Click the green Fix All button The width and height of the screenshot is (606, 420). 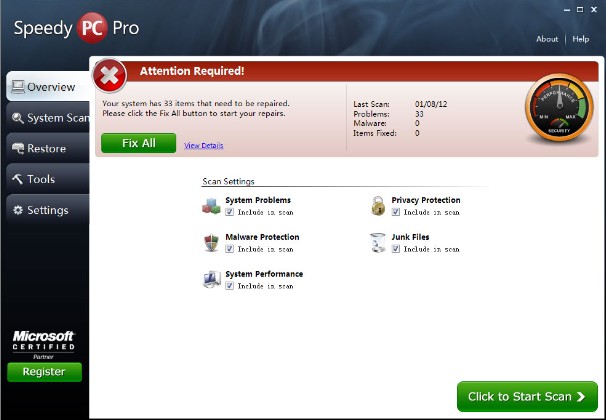point(138,143)
